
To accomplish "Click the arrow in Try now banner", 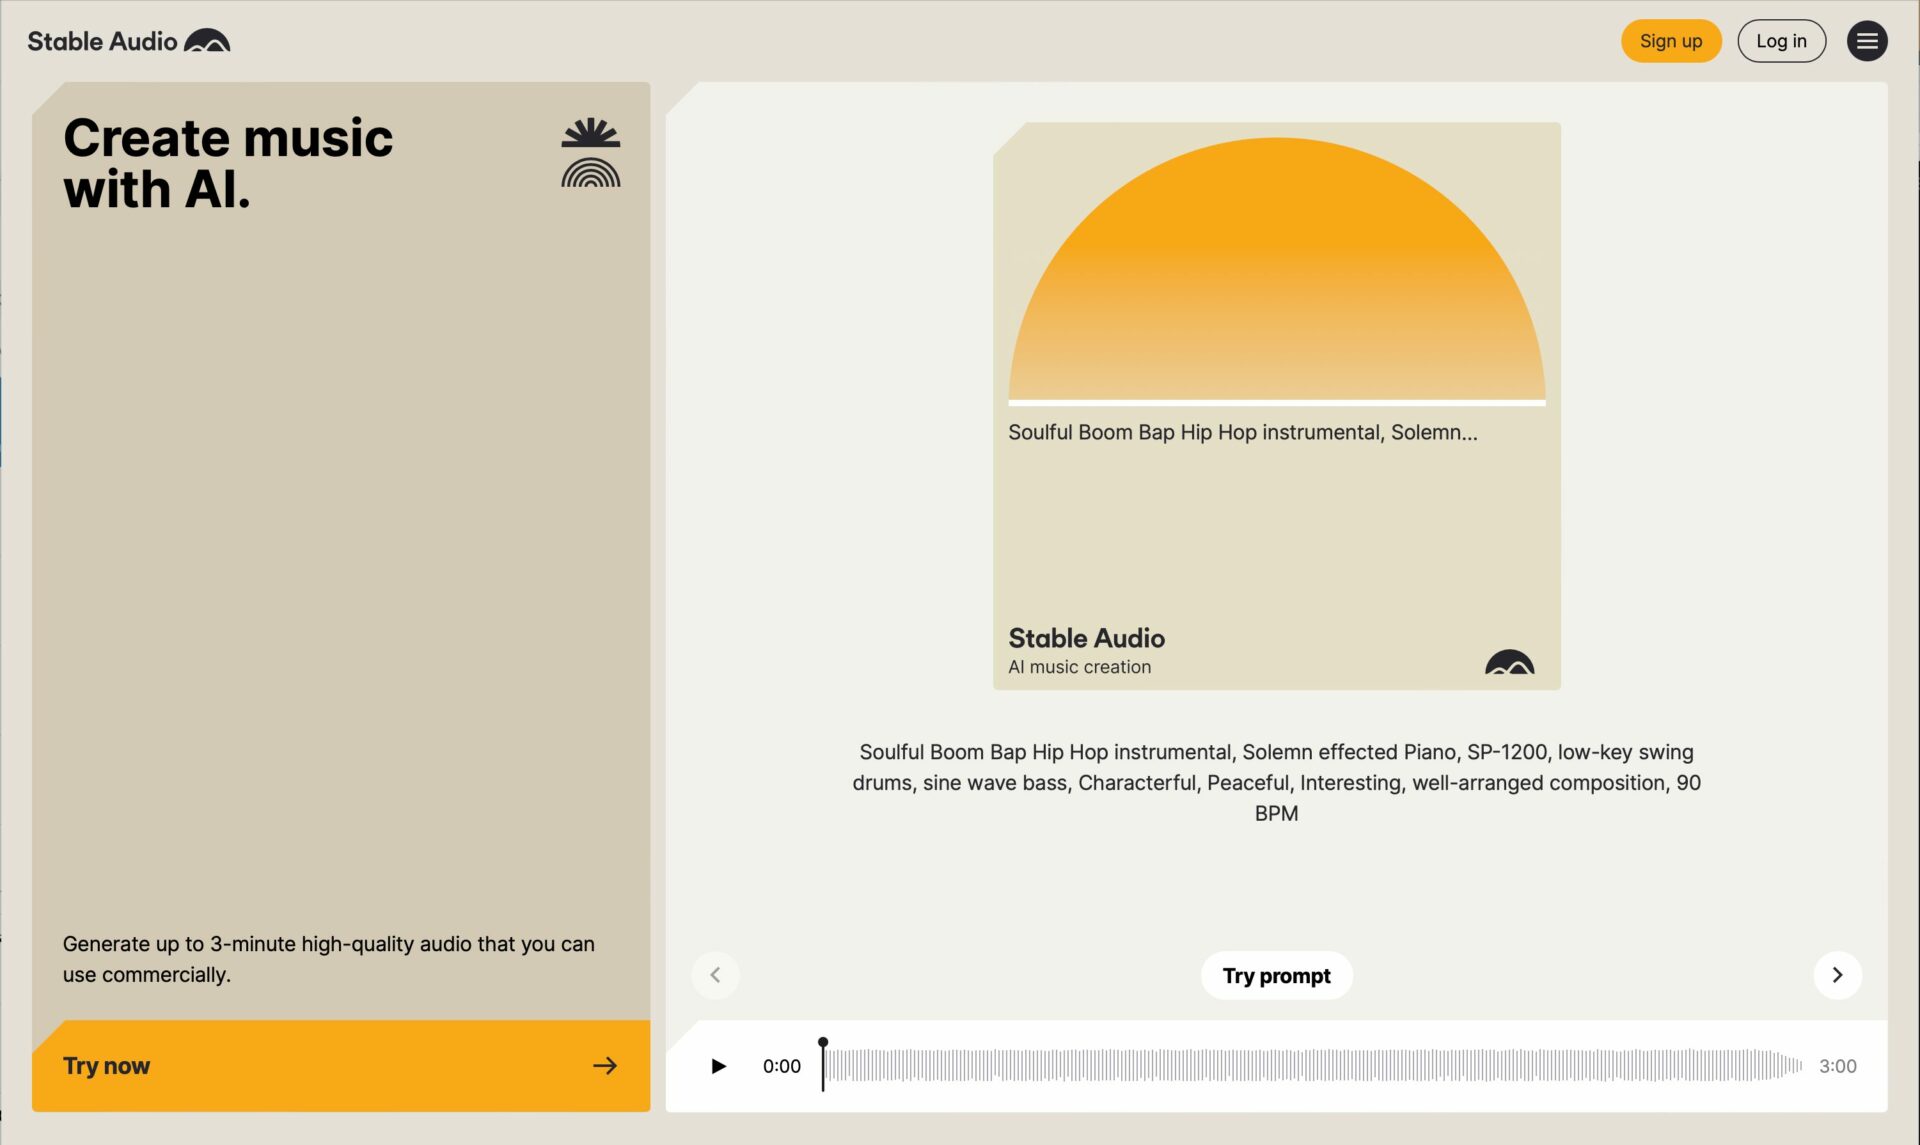I will tap(605, 1066).
